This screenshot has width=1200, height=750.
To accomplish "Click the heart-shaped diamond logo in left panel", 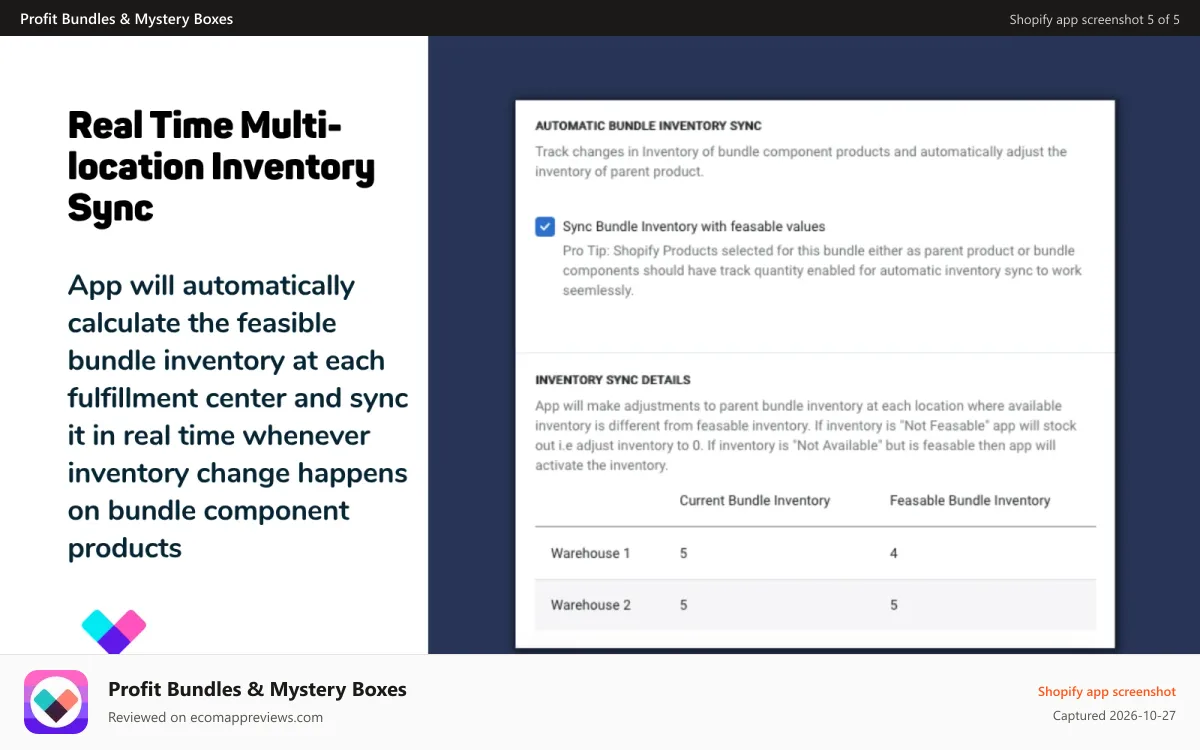I will point(114,632).
